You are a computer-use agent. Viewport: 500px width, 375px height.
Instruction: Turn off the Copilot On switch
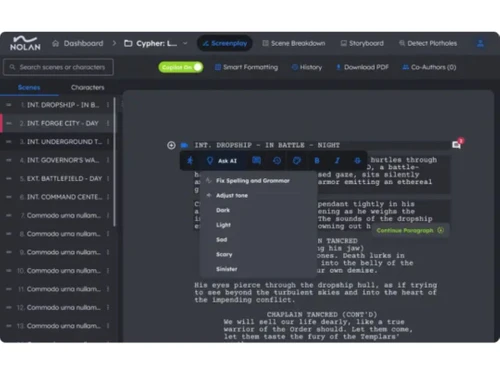pos(180,67)
